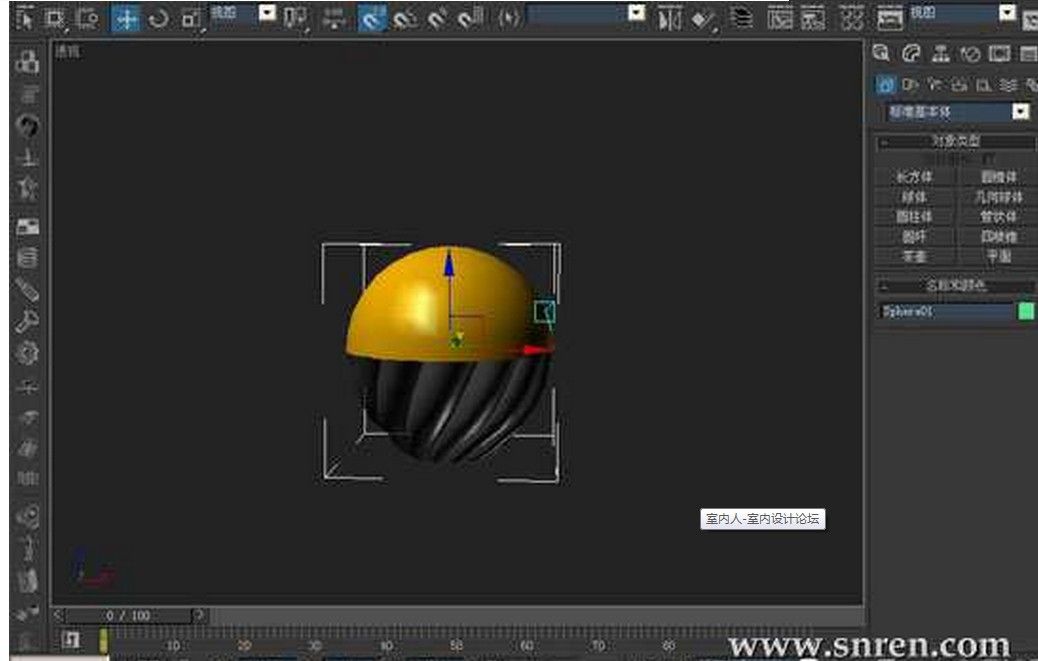Select the Select Object arrow tool
The width and height of the screenshot is (1038, 661).
pos(24,19)
